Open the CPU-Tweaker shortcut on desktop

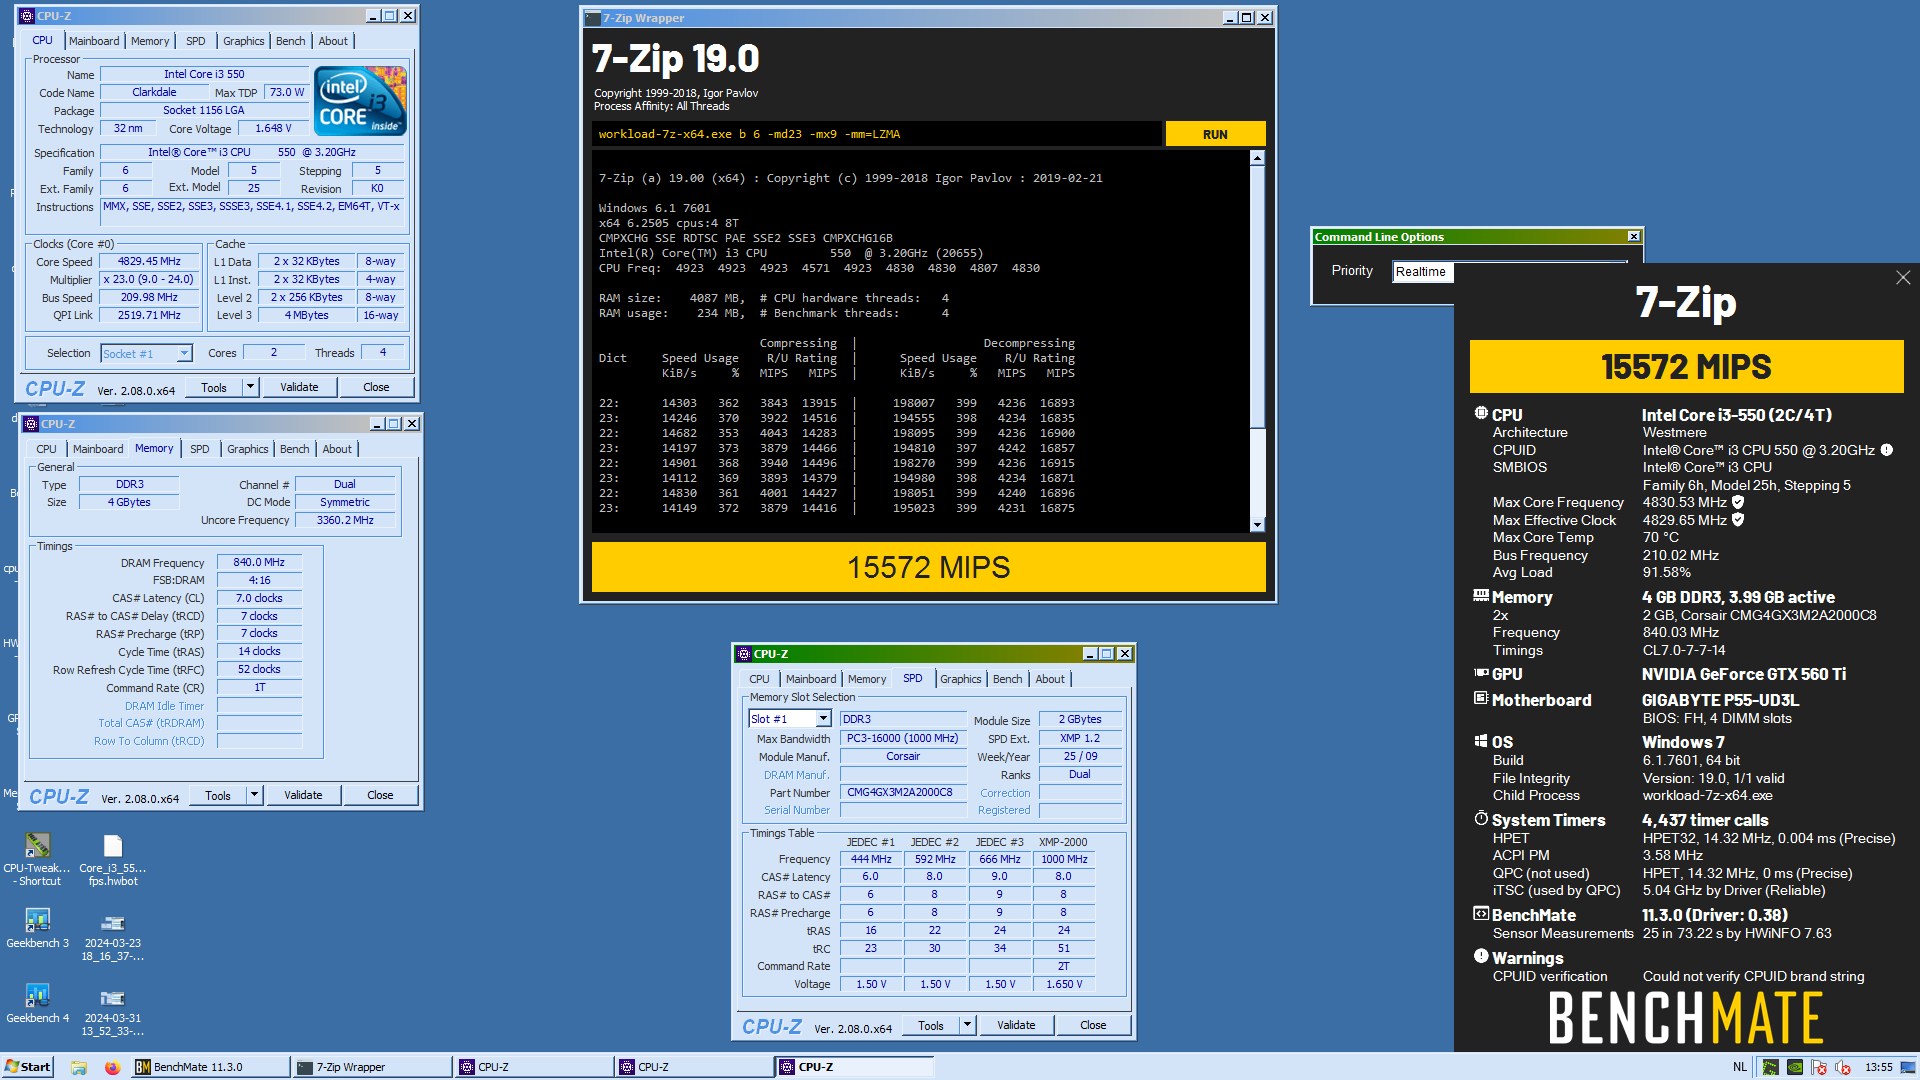pos(37,858)
